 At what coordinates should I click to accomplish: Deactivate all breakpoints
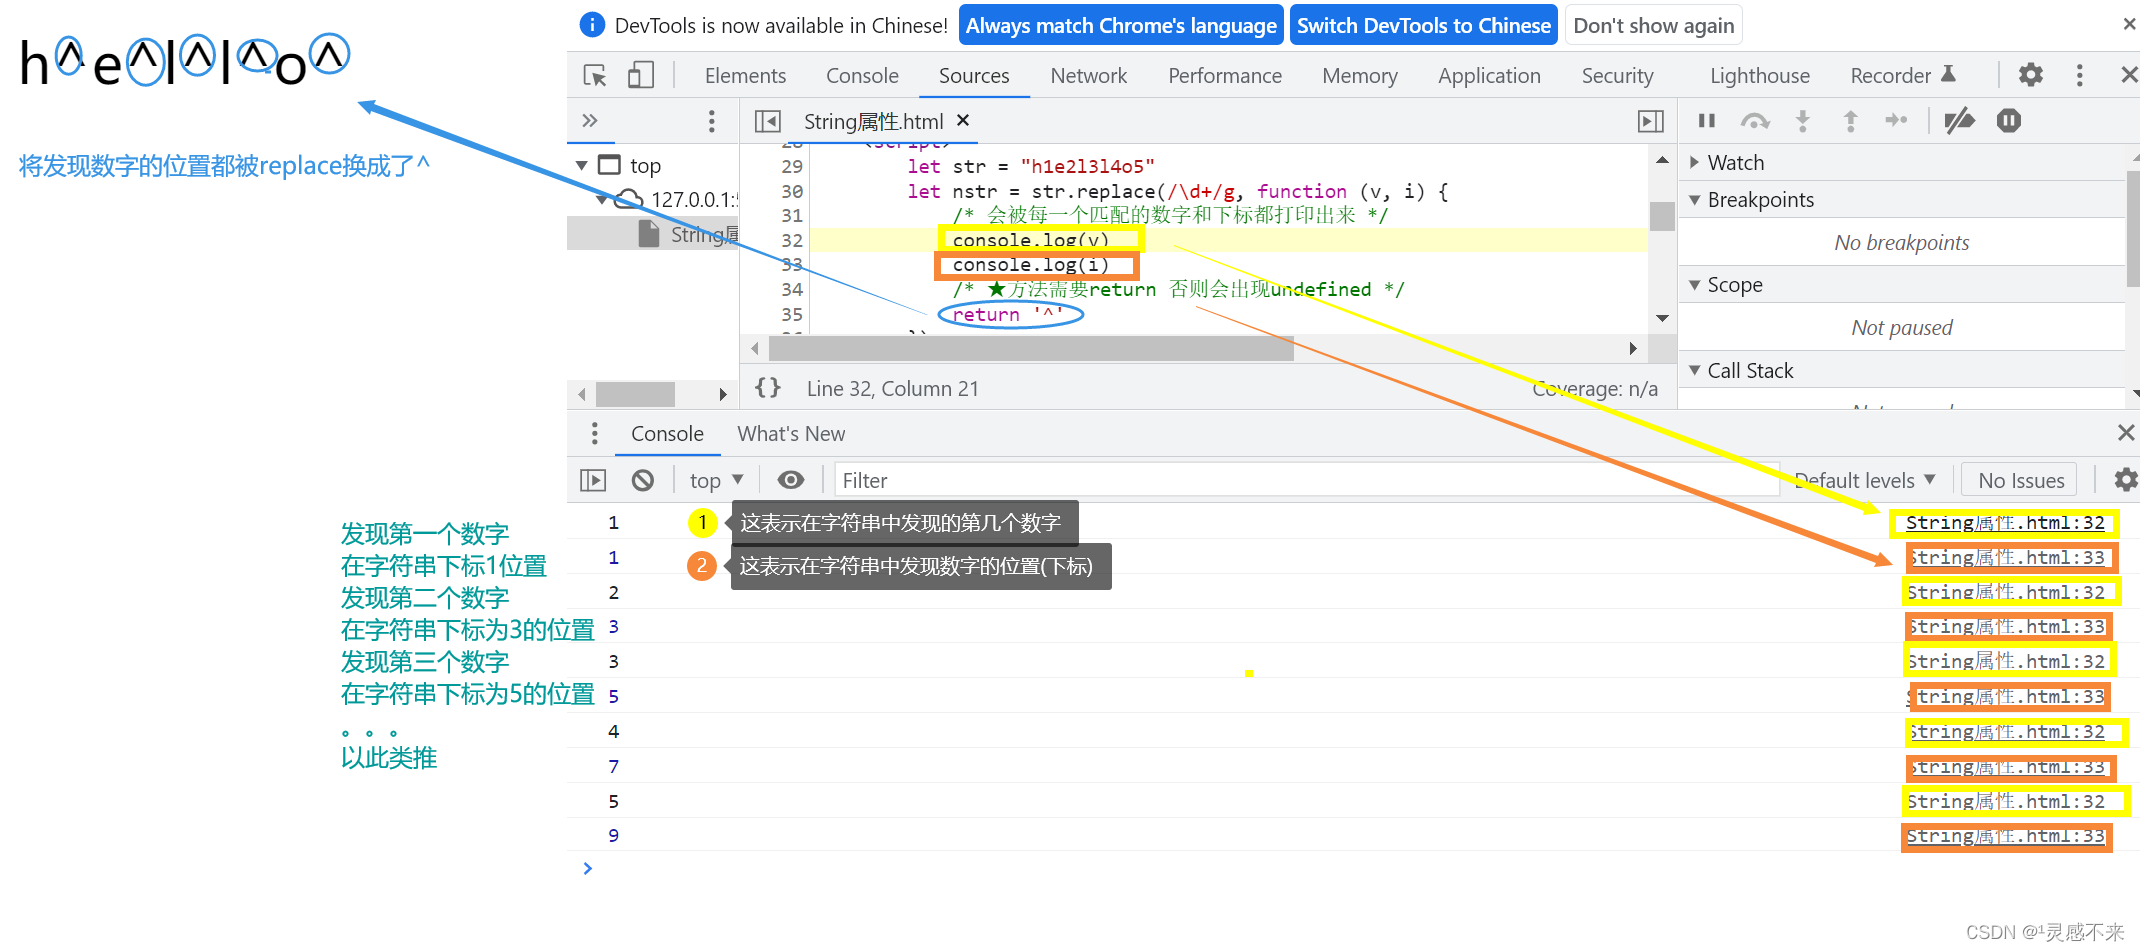[x=1959, y=120]
